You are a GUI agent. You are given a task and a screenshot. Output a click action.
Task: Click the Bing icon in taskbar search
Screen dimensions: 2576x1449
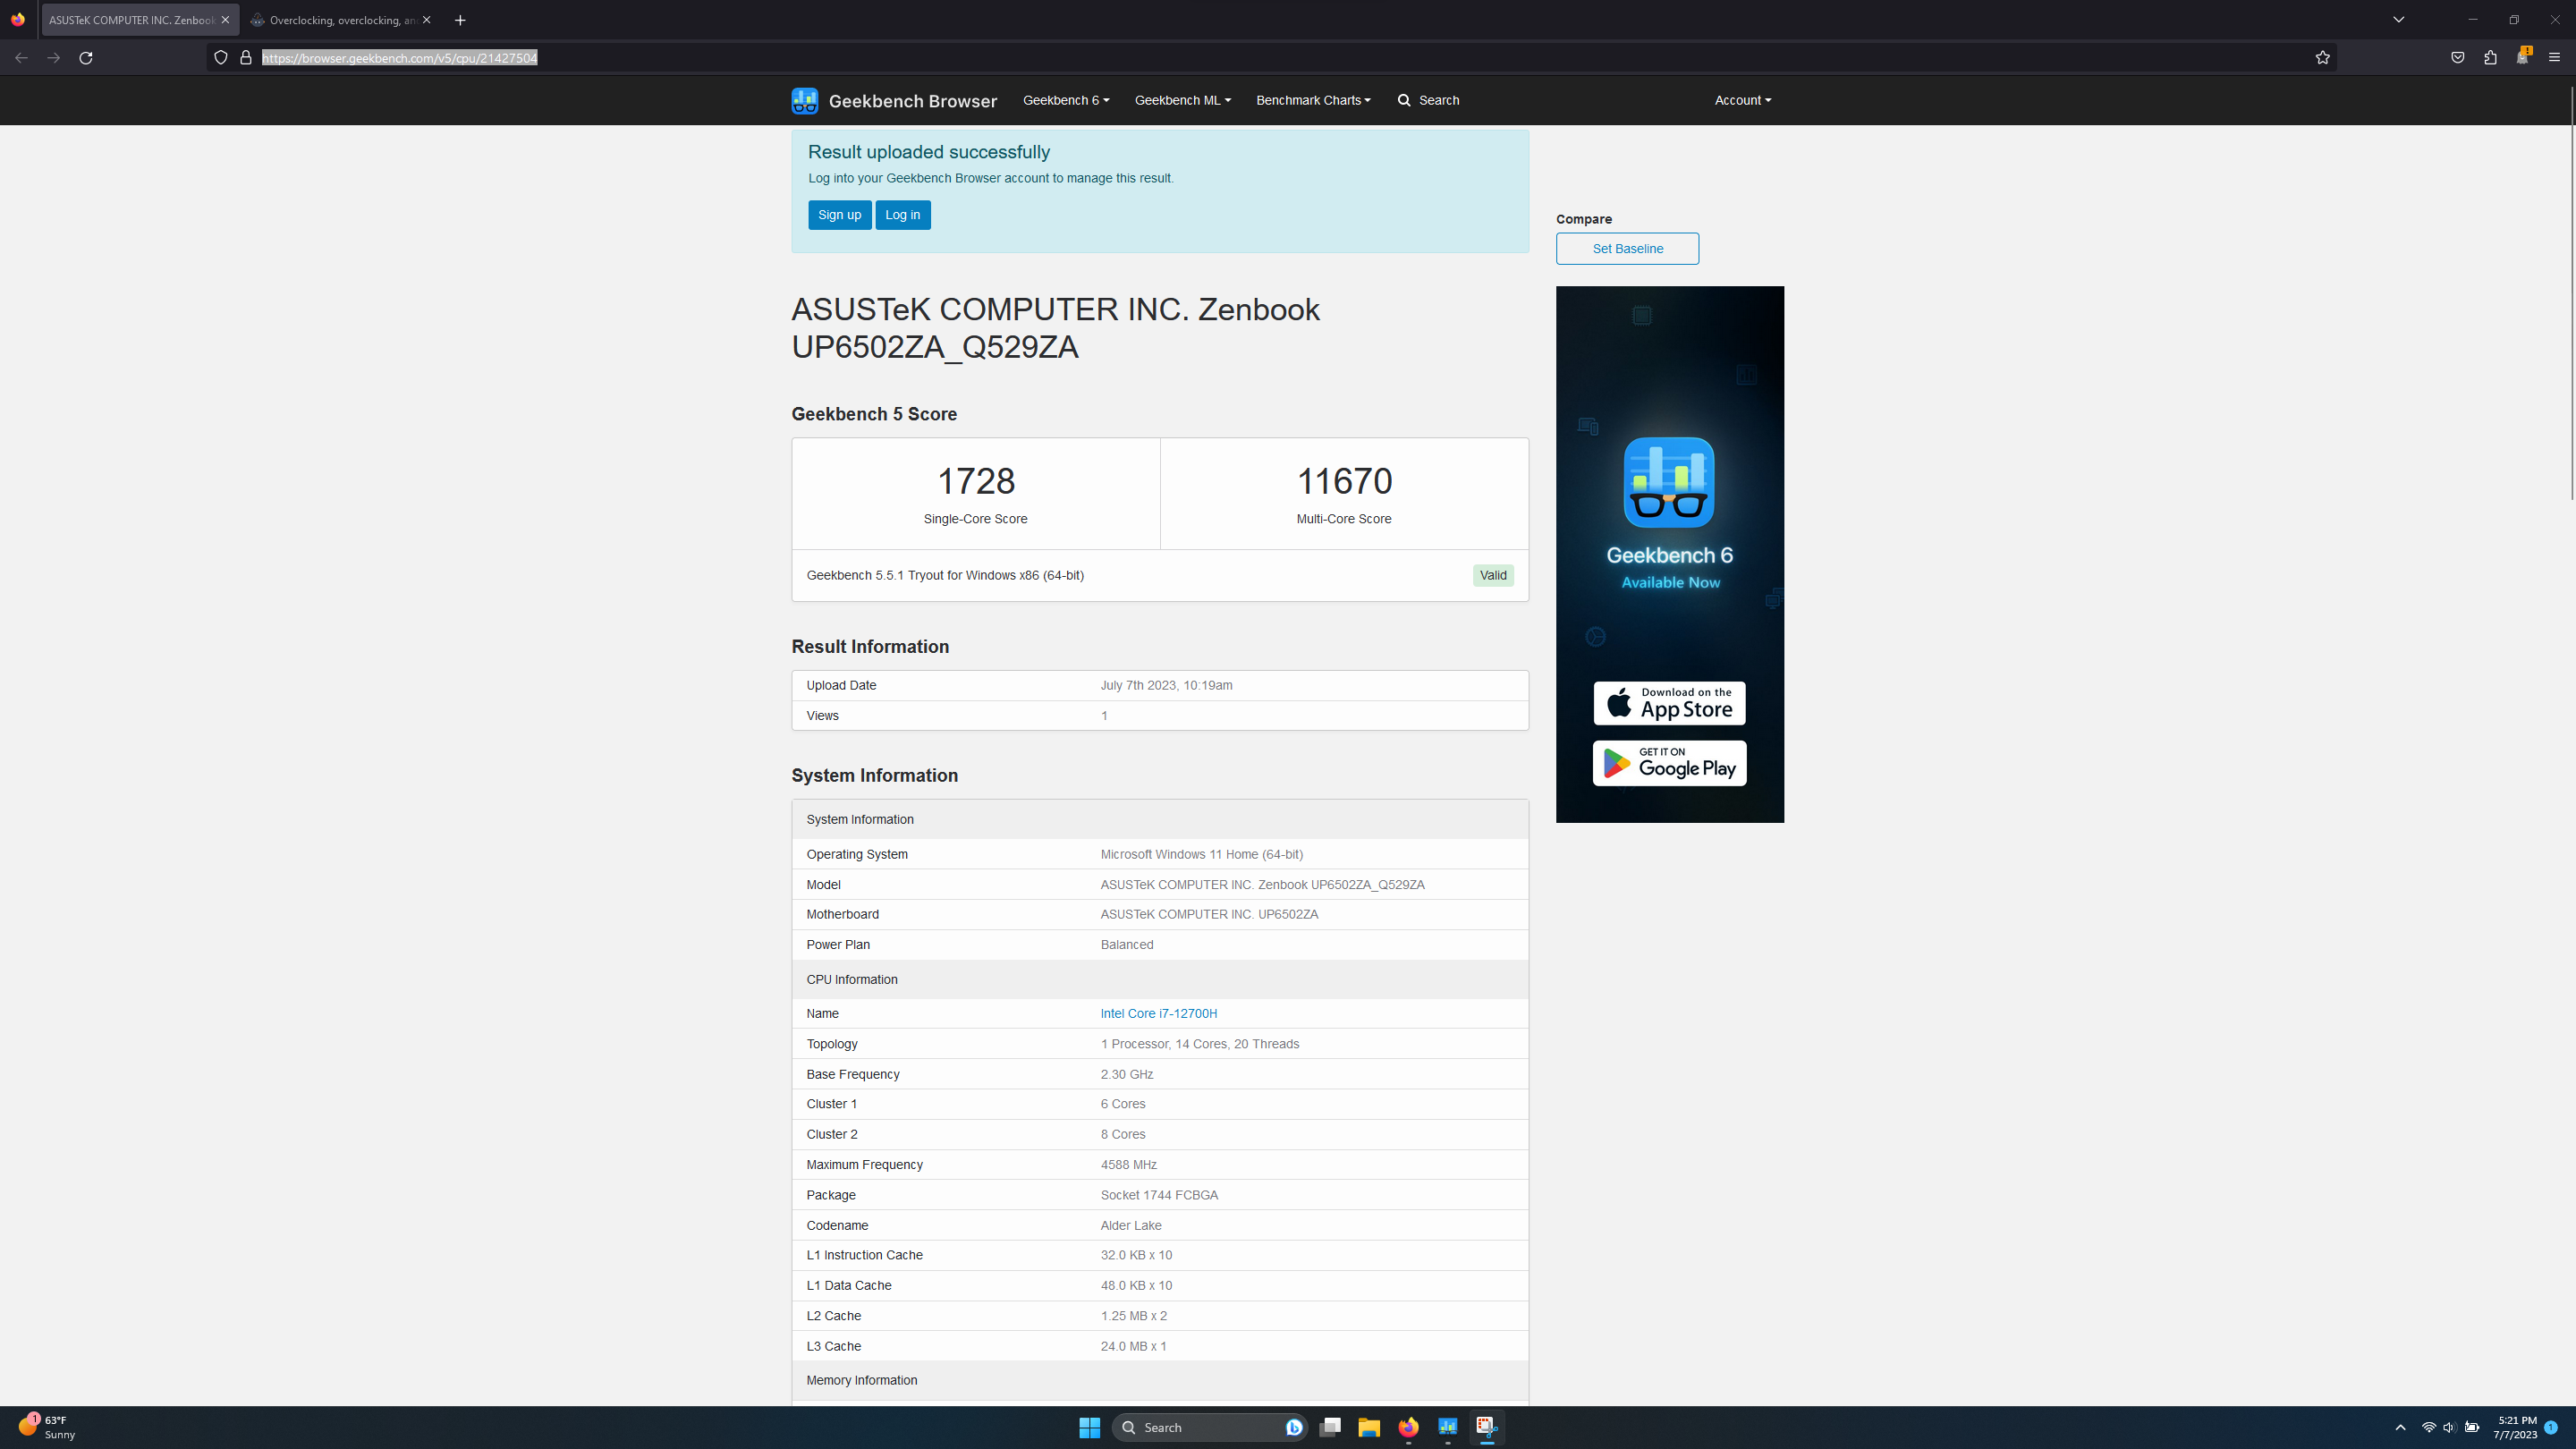(1294, 1427)
